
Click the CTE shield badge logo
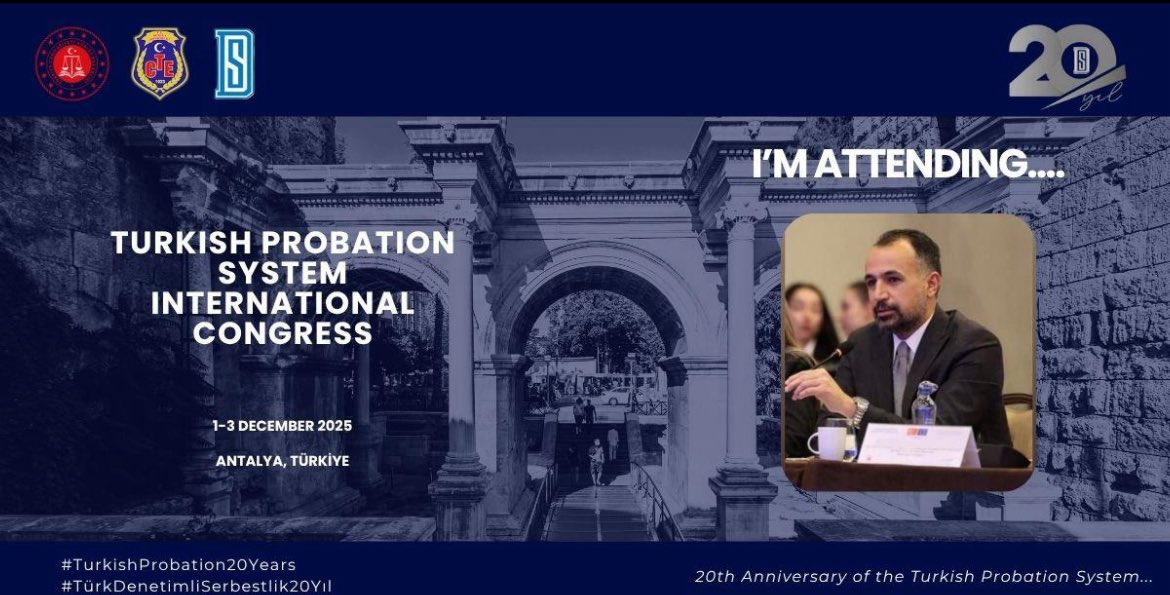pos(160,63)
